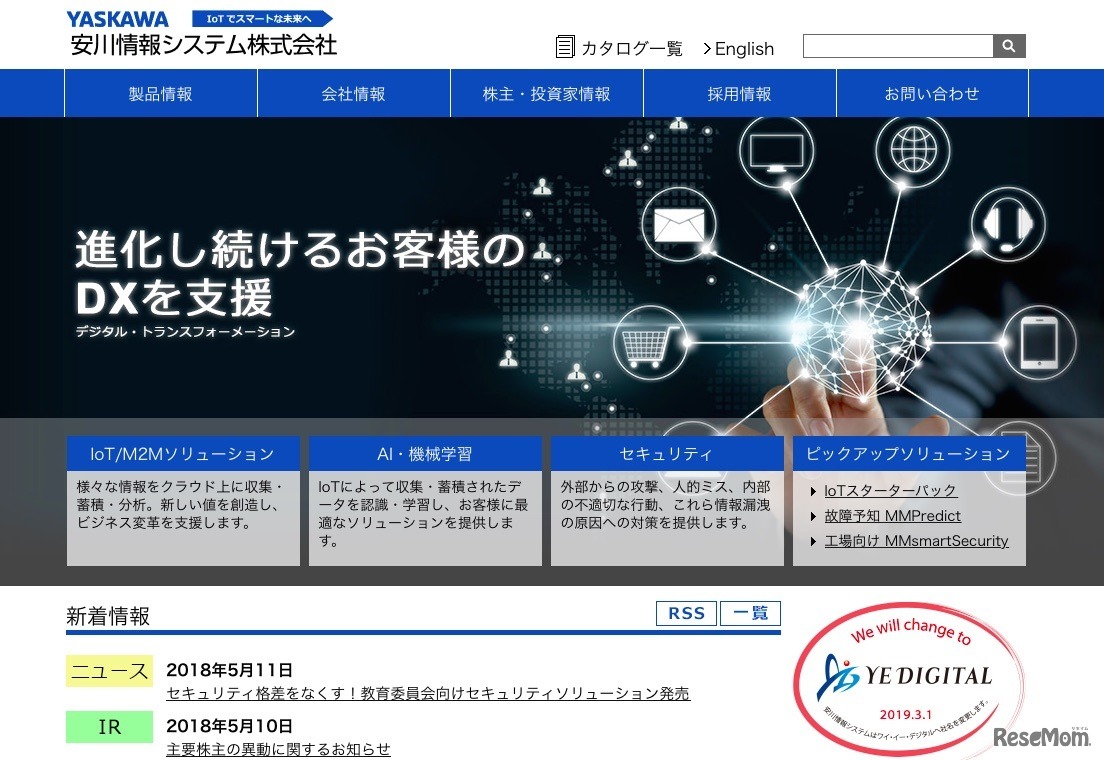The width and height of the screenshot is (1104, 760).
Task: Open the お問い合わせ menu
Action: point(932,94)
